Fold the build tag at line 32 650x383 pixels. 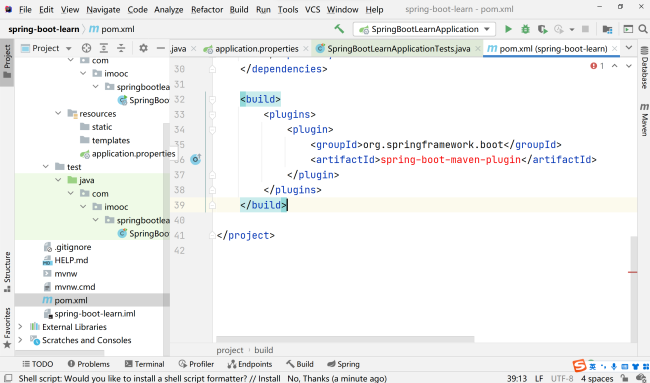[212, 99]
